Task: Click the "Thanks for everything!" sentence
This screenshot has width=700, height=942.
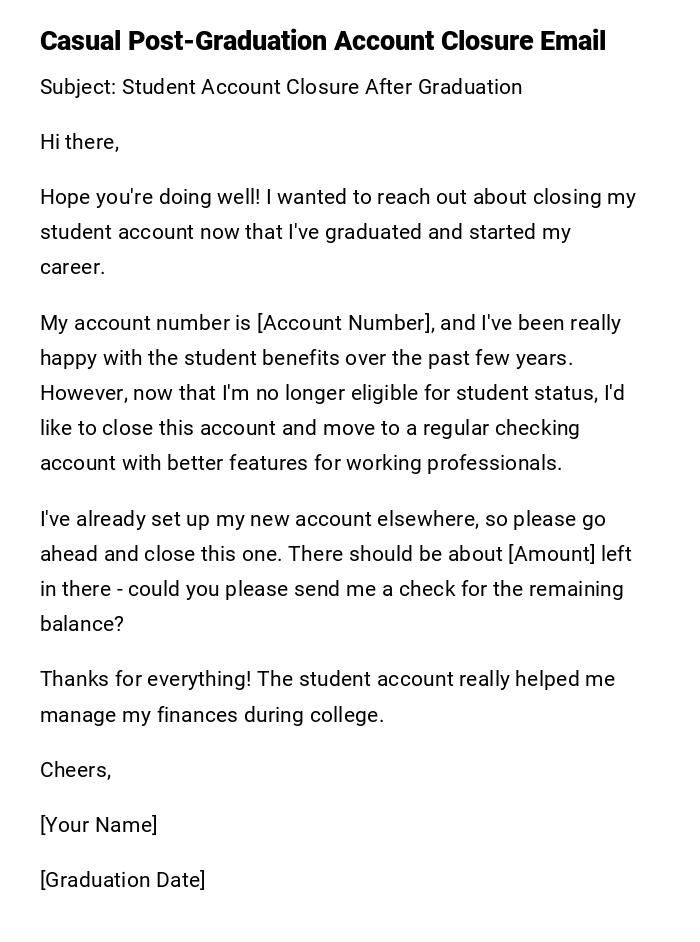Action: pyautogui.click(x=145, y=679)
